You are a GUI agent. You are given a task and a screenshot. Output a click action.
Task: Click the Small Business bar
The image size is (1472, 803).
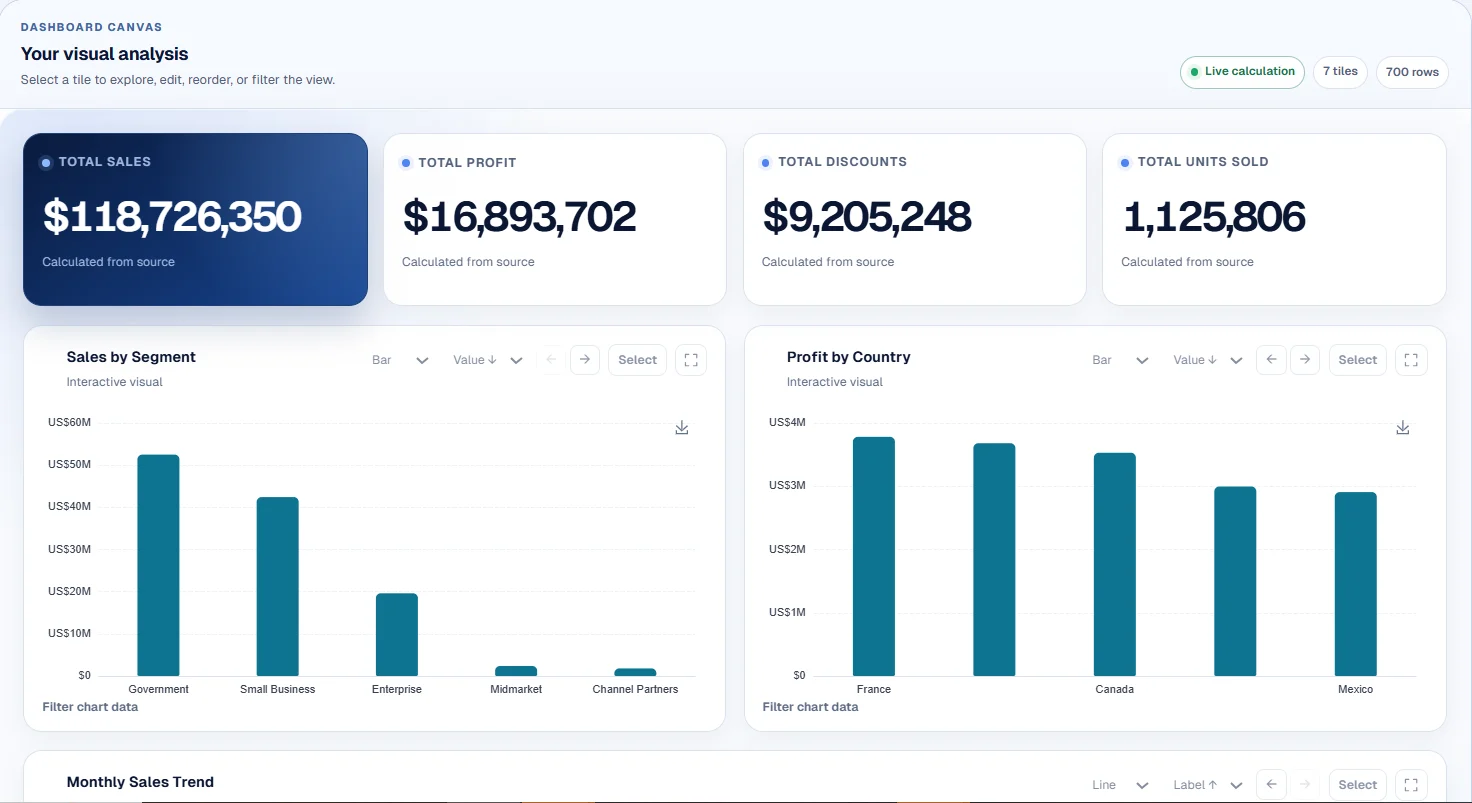[277, 586]
